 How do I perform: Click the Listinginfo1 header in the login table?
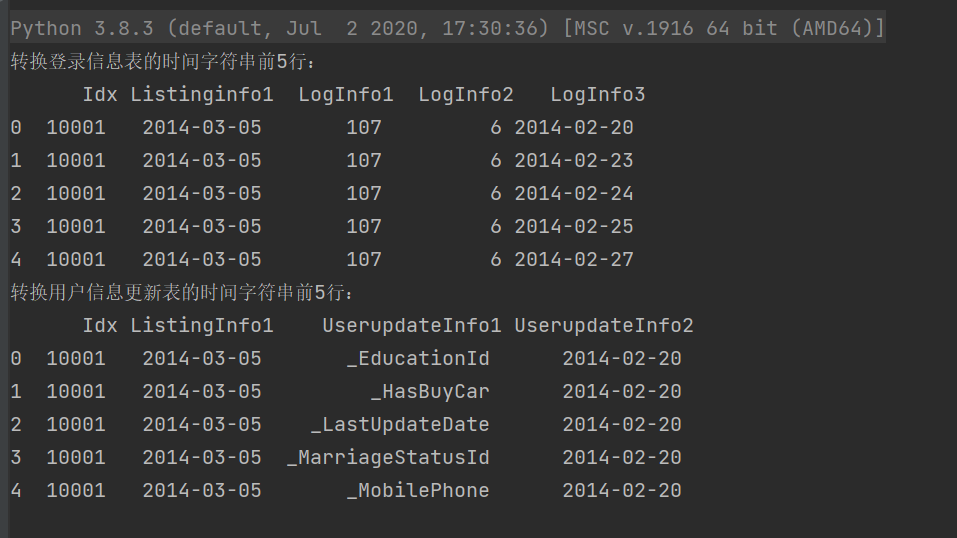coord(202,95)
